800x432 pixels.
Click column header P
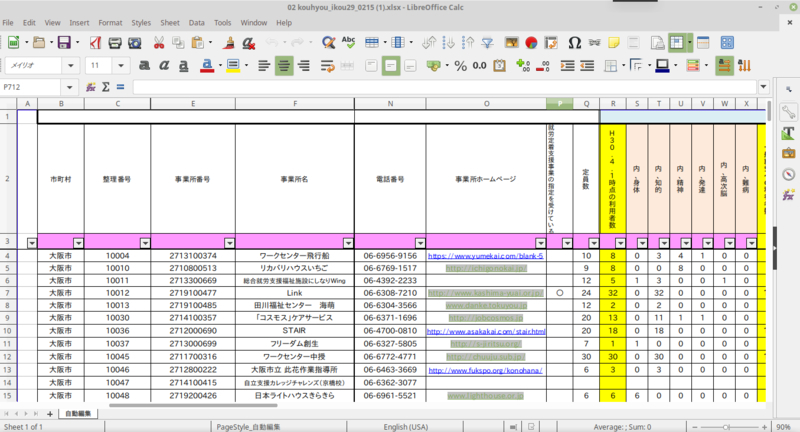coord(560,104)
